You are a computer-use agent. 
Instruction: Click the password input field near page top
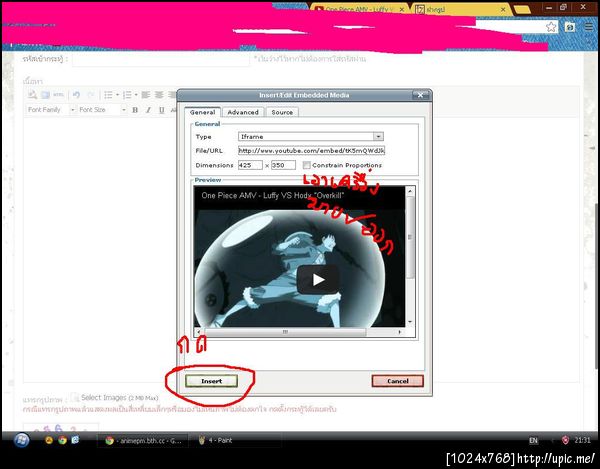pos(161,59)
